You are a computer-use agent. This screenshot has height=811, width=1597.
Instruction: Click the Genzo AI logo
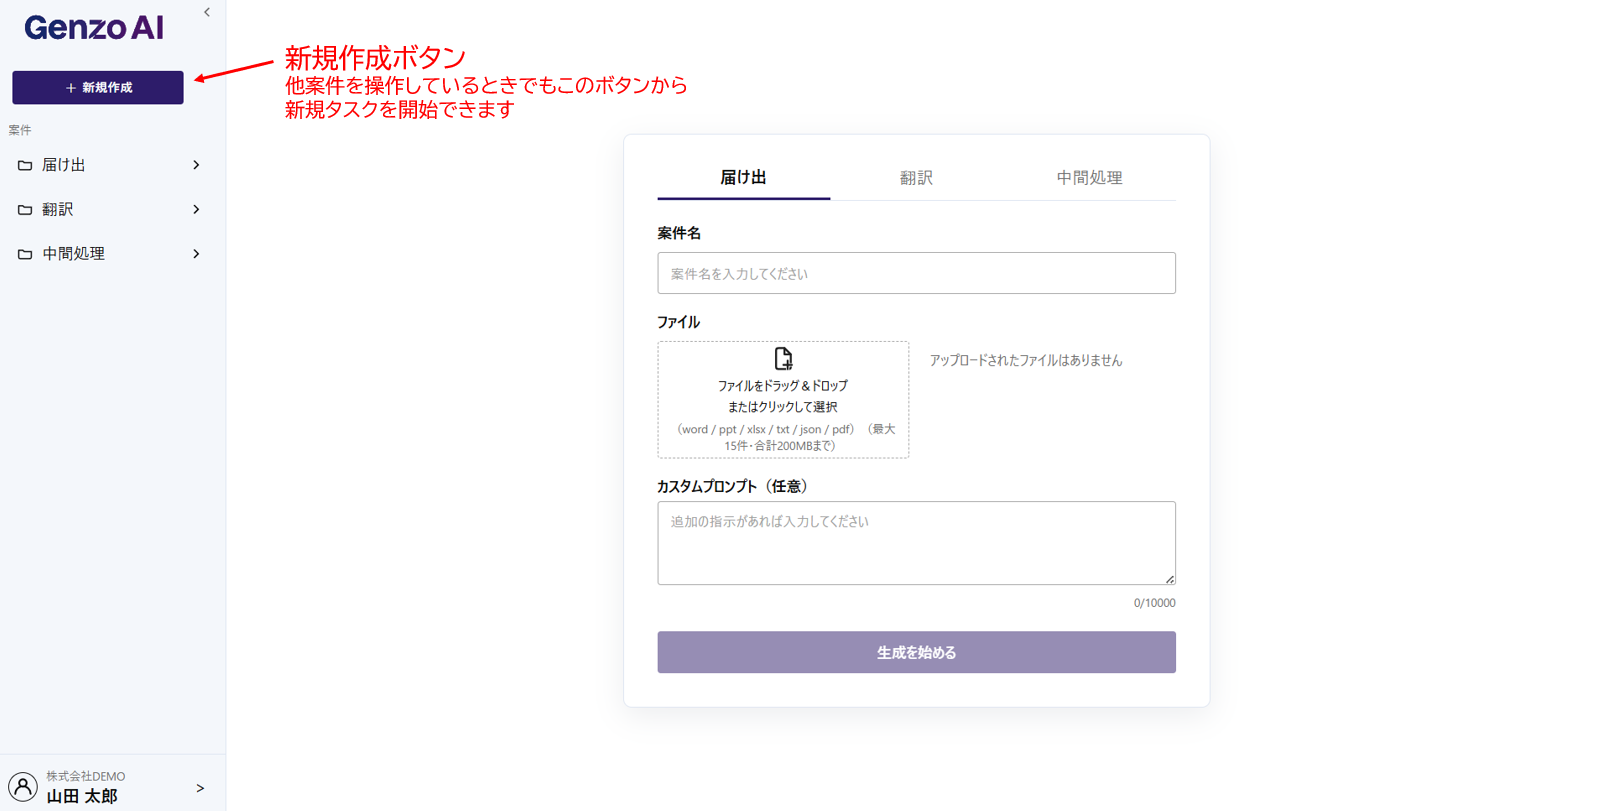click(94, 28)
